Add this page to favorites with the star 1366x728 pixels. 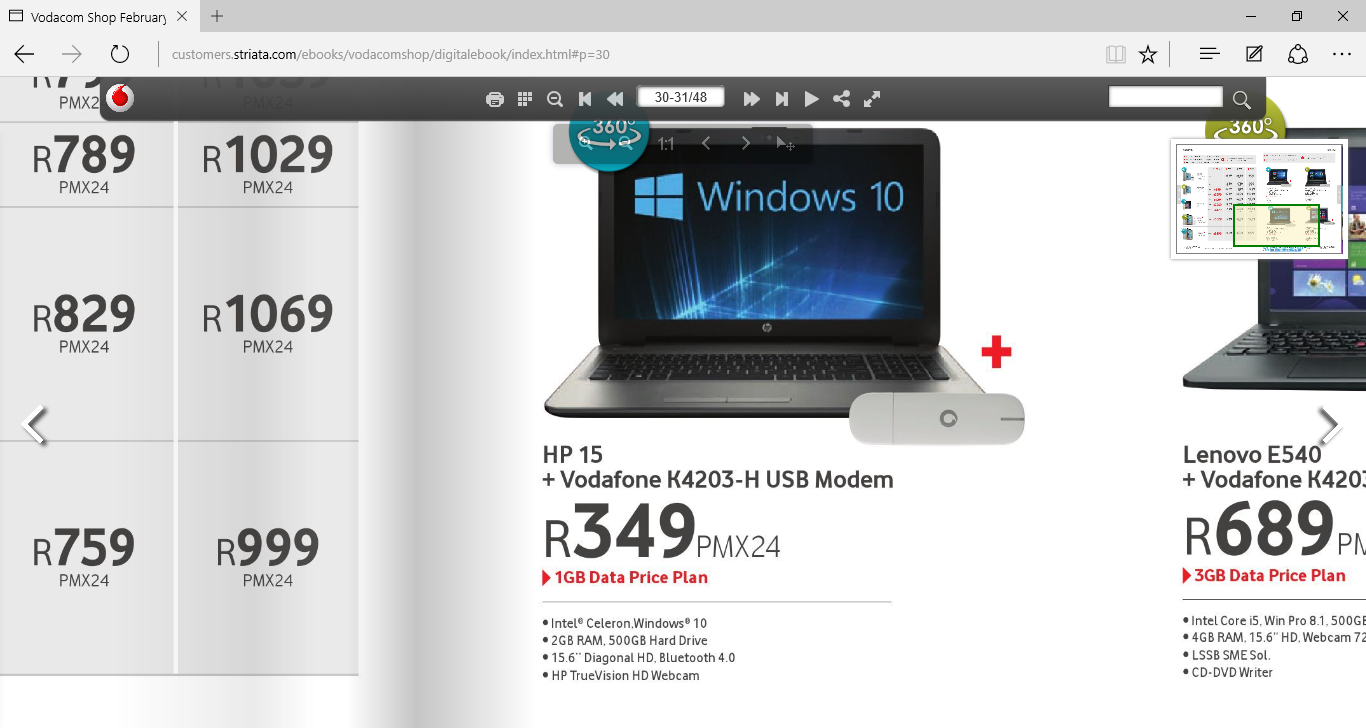pos(1148,54)
